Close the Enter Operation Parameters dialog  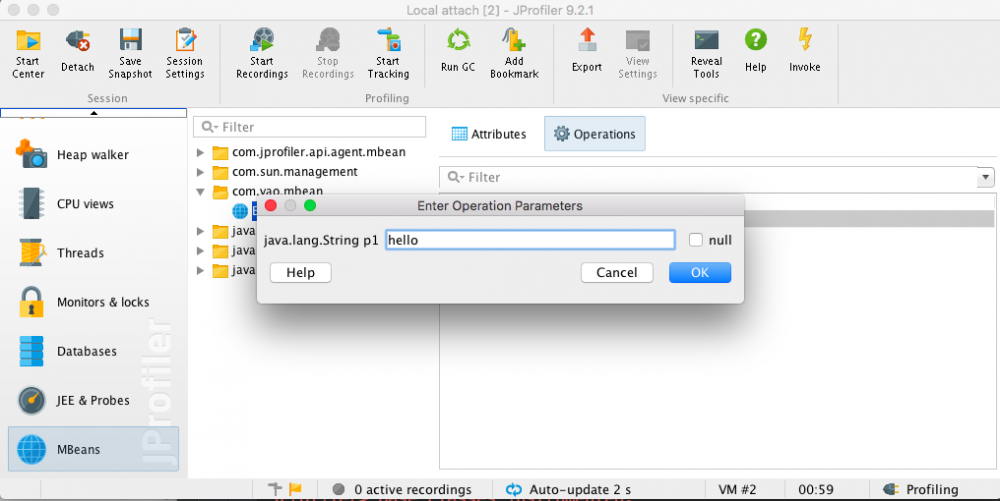(270, 205)
